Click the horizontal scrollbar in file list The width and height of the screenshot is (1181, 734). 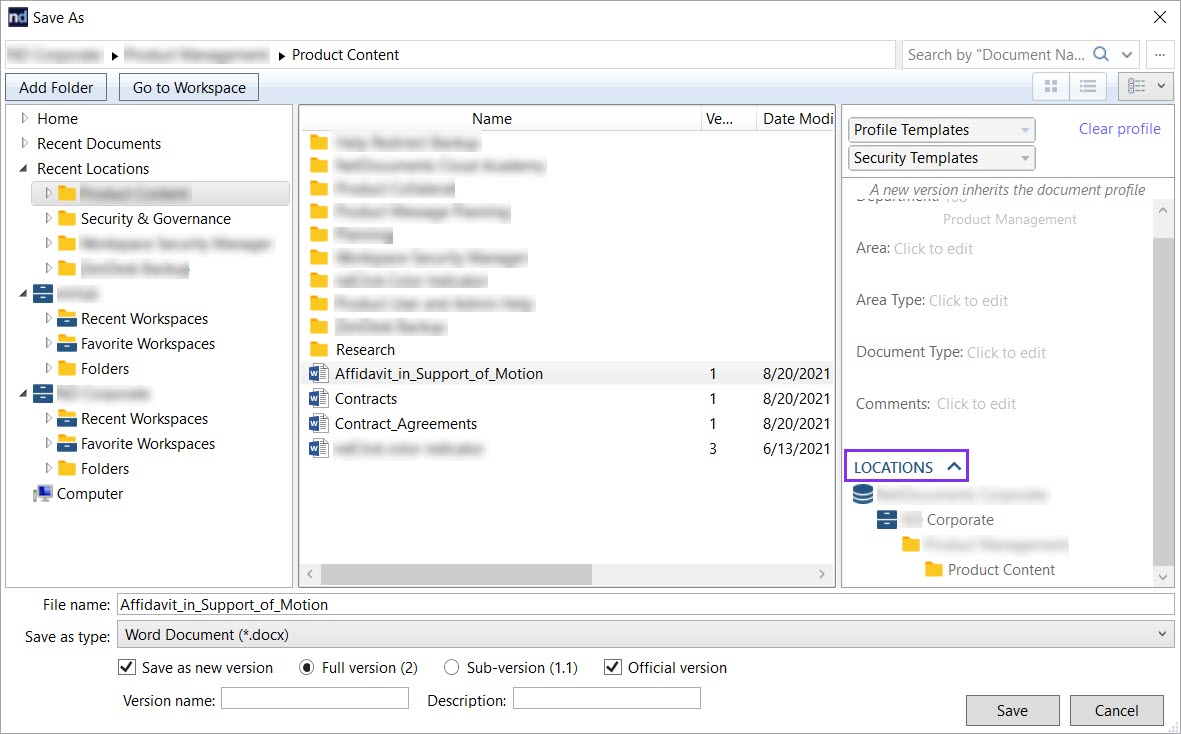coord(456,574)
